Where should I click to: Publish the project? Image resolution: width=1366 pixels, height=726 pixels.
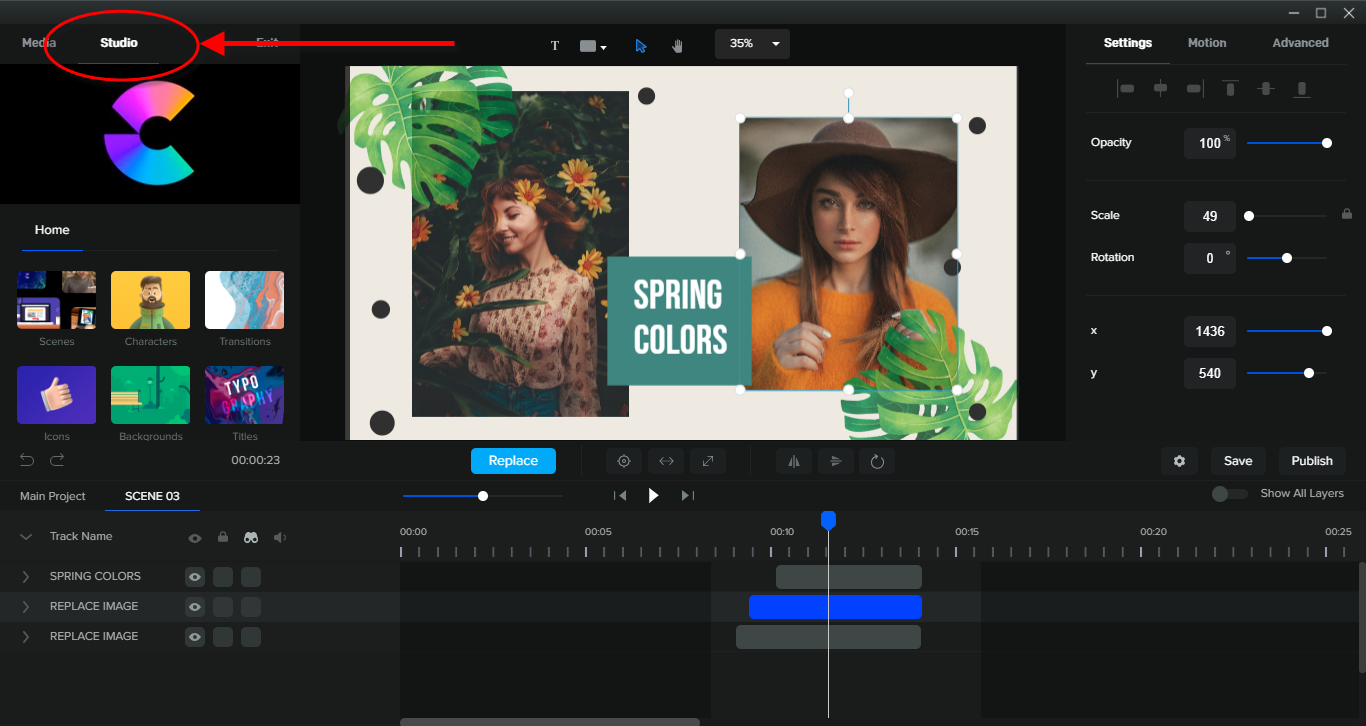[1312, 461]
